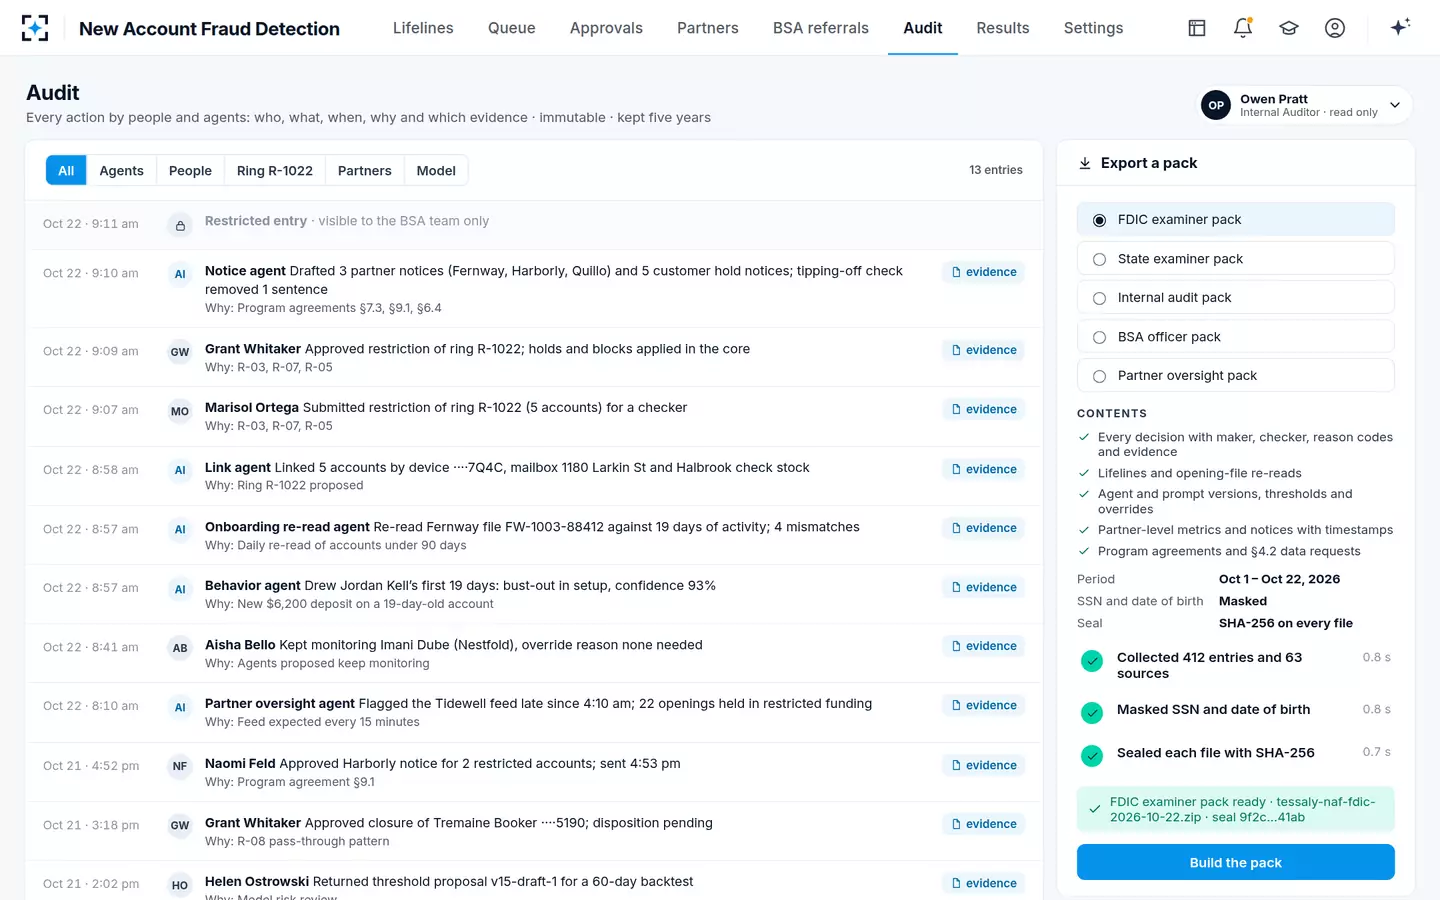Show the All entries filter
The height and width of the screenshot is (900, 1440).
click(x=66, y=171)
